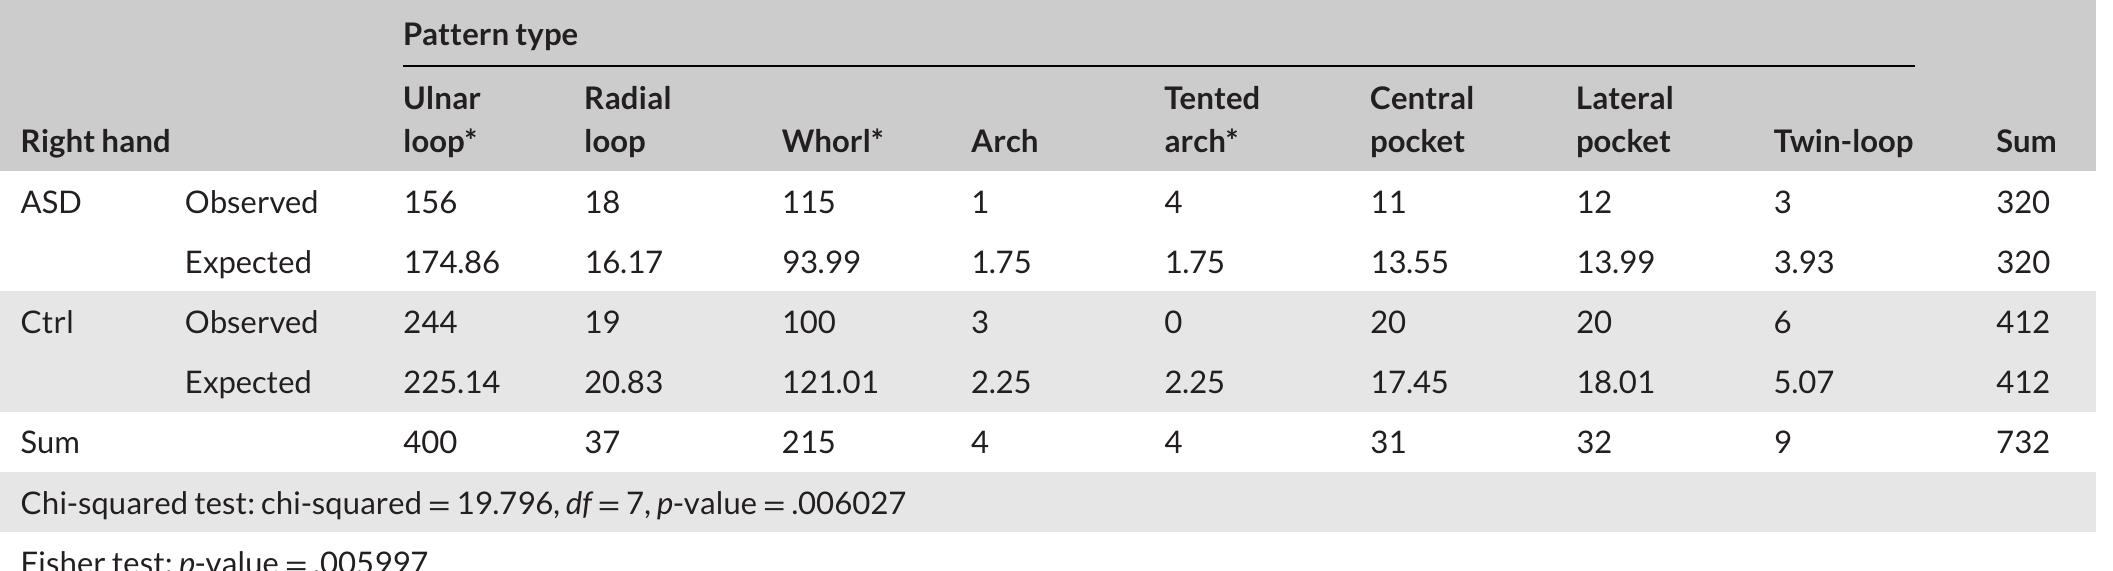Click the "Sum" column header on right
The image size is (2113, 571).
click(2025, 142)
